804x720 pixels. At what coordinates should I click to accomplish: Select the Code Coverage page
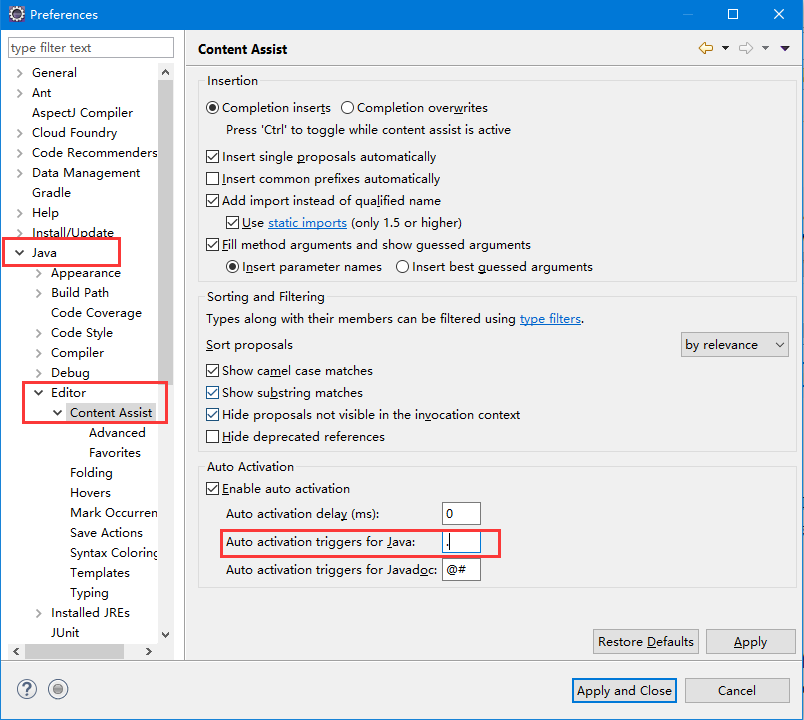click(x=96, y=313)
